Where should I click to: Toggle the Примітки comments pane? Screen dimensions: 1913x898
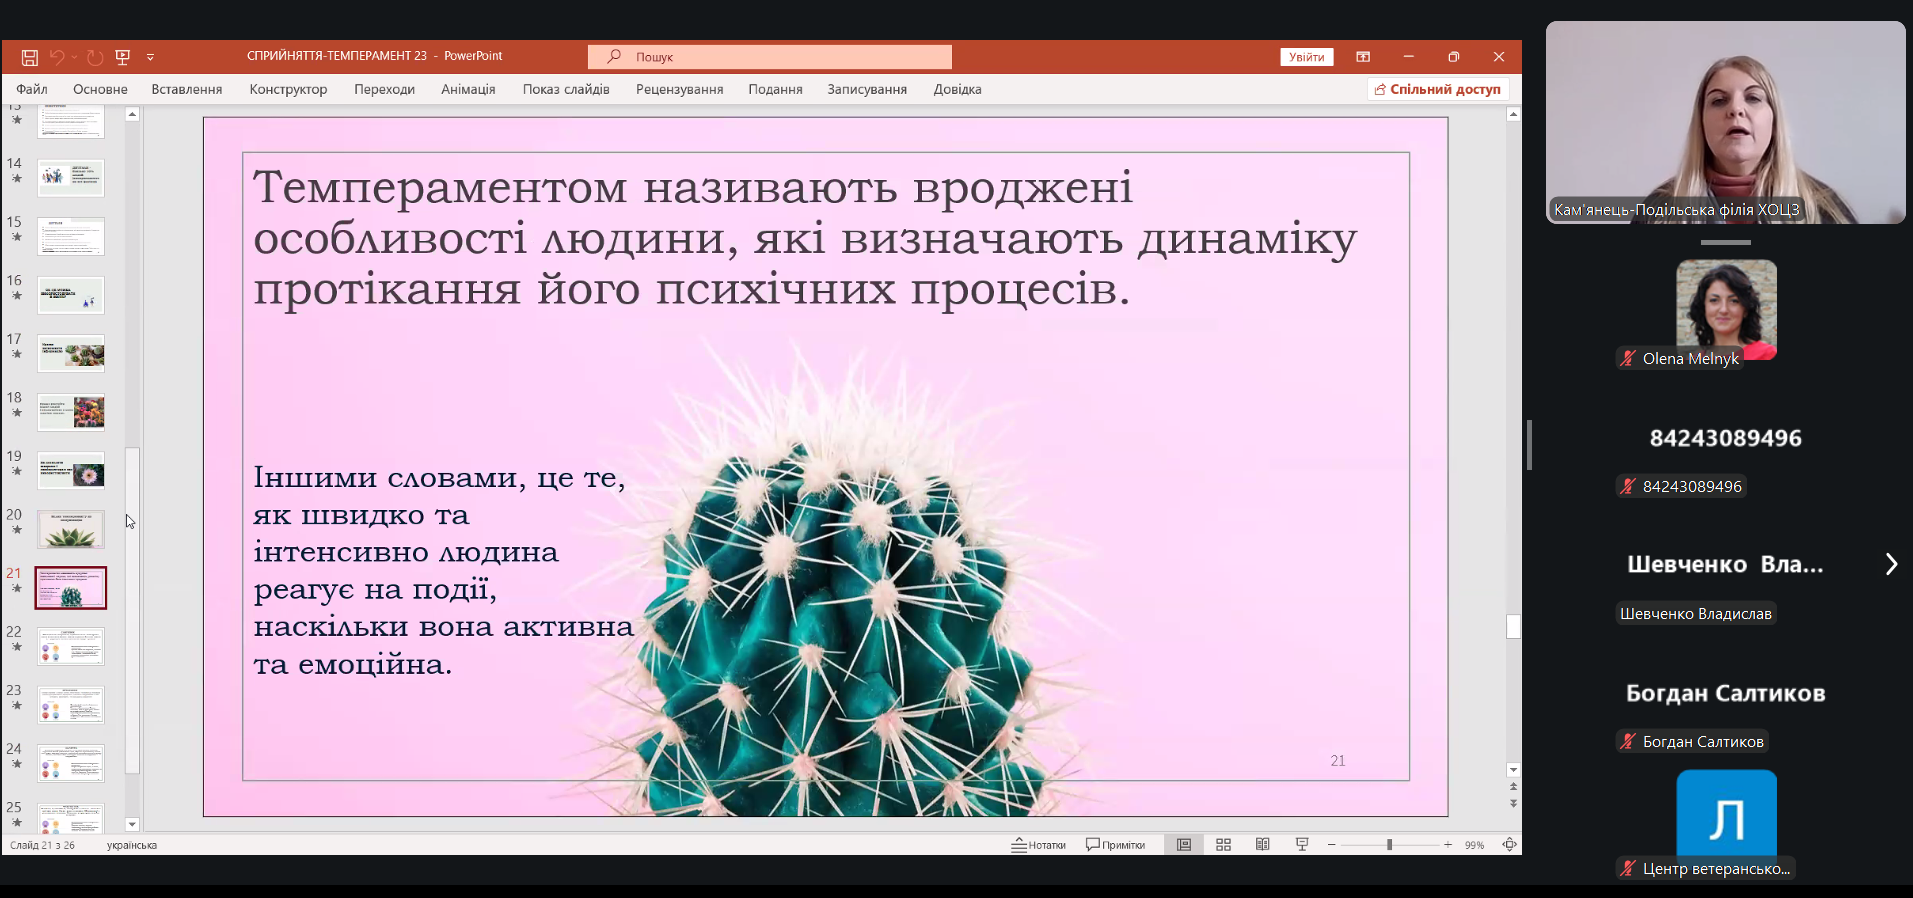tap(1116, 845)
